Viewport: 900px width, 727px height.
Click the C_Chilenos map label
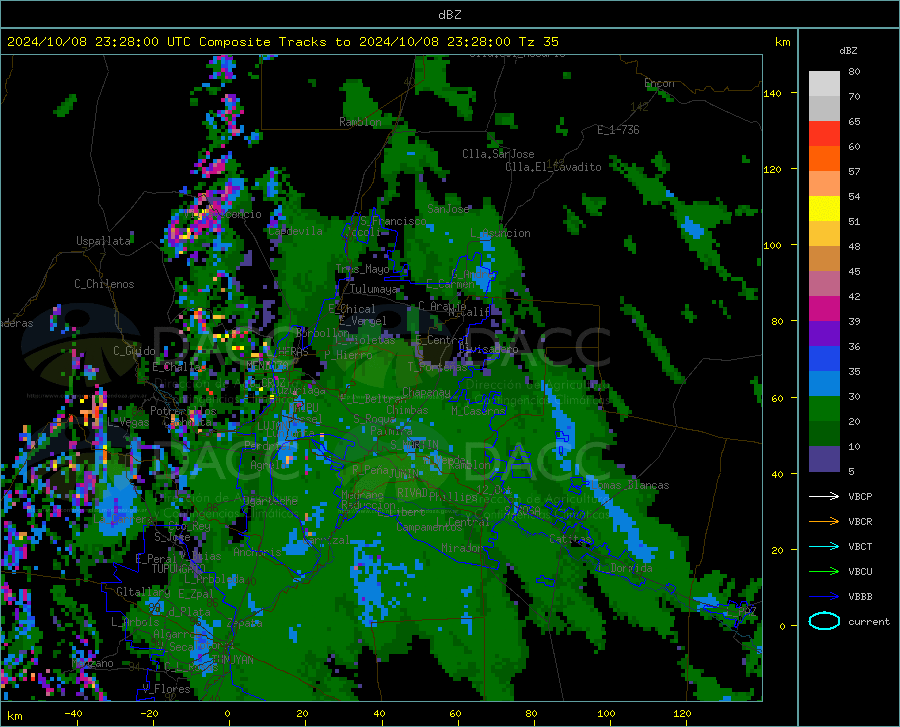[x=104, y=284]
